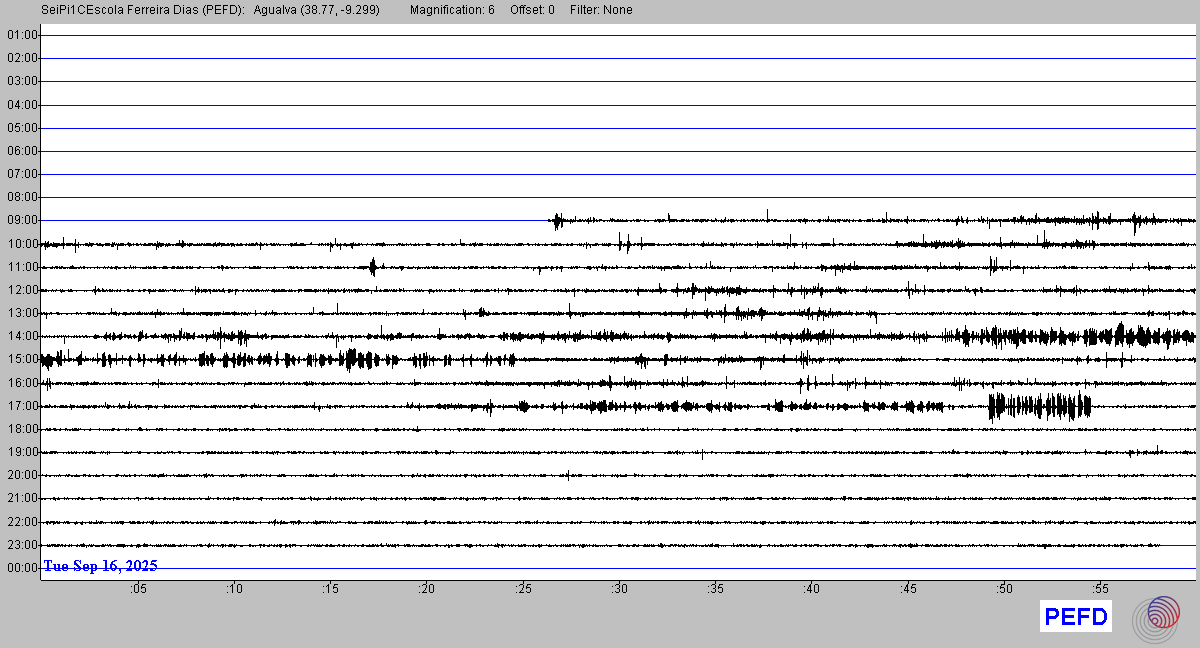Click the Offset: 0 header text
This screenshot has height=648, width=1200.
click(532, 10)
